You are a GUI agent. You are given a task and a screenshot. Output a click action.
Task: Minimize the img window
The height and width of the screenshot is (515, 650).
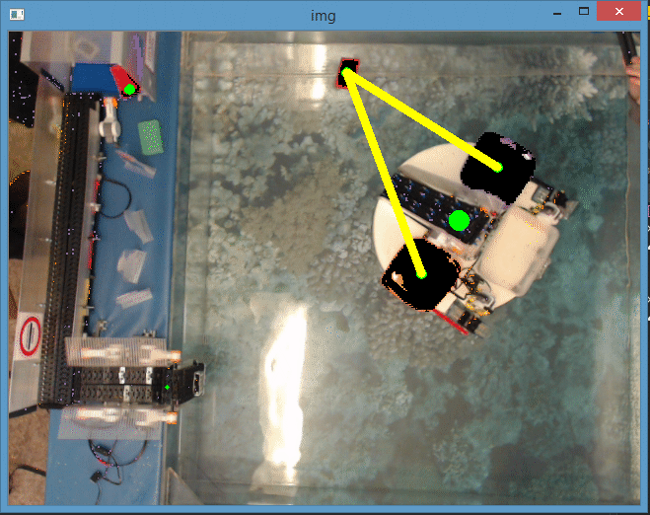pyautogui.click(x=555, y=11)
